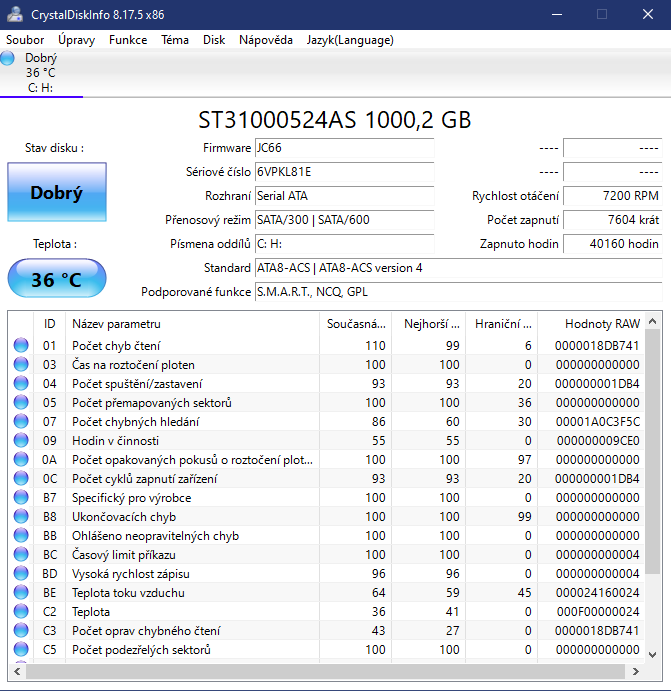Click status orb for Ukončovacích chyb
Viewport: 671px width, 691px height.
pos(21,516)
